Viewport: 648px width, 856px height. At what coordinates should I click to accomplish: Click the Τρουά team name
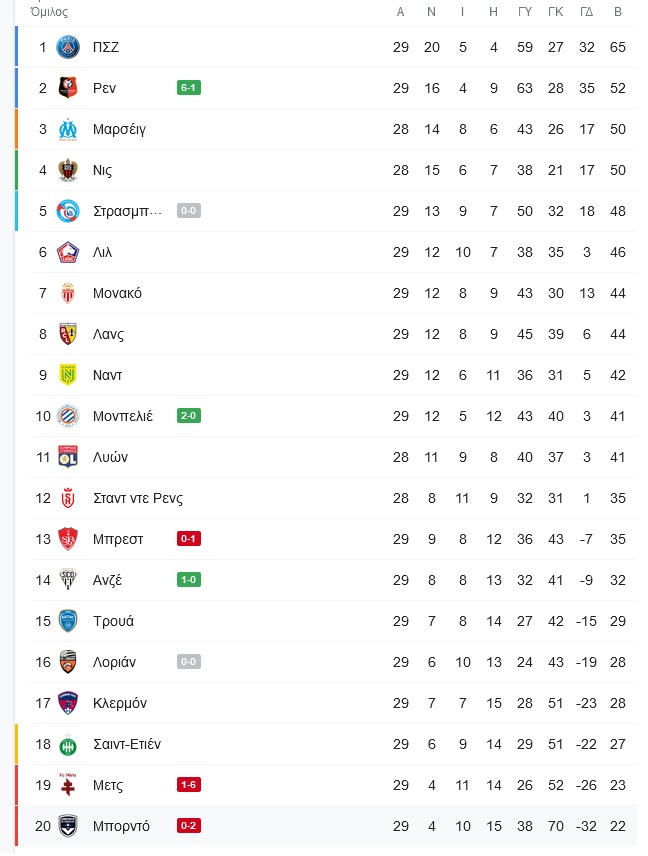click(113, 621)
